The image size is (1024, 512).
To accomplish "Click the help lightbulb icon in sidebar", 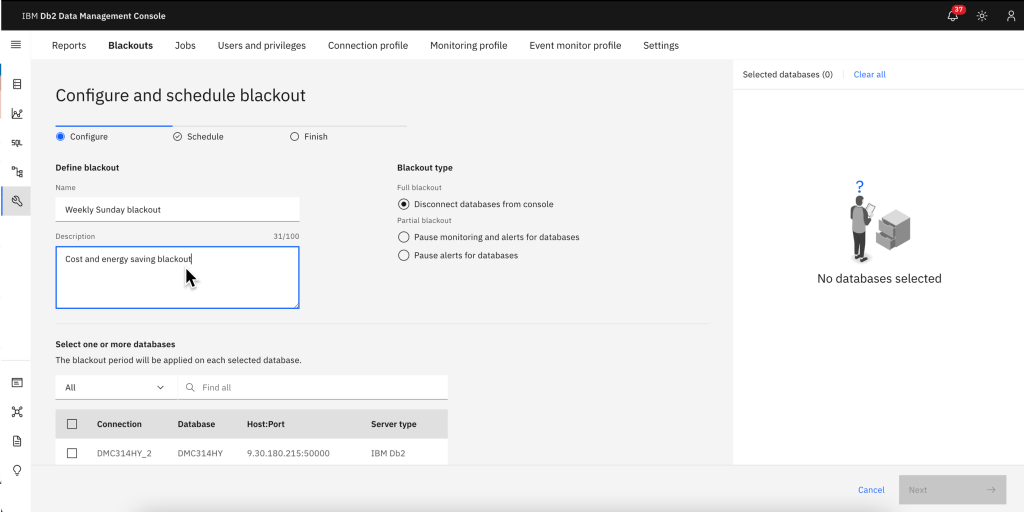I will [17, 470].
